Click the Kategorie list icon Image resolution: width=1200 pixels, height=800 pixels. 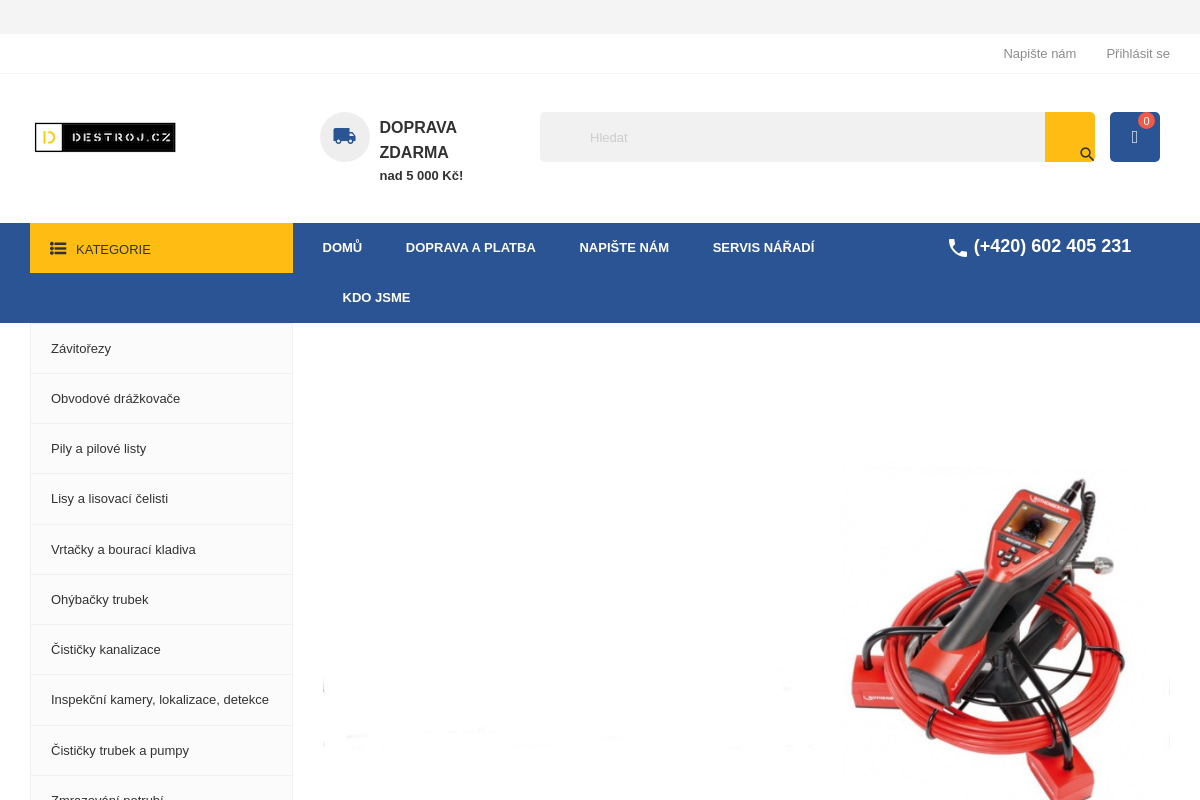click(x=58, y=249)
